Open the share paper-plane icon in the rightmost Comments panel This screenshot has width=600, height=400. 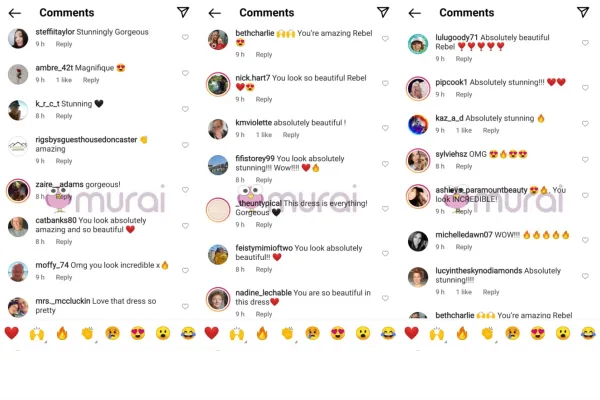582,12
